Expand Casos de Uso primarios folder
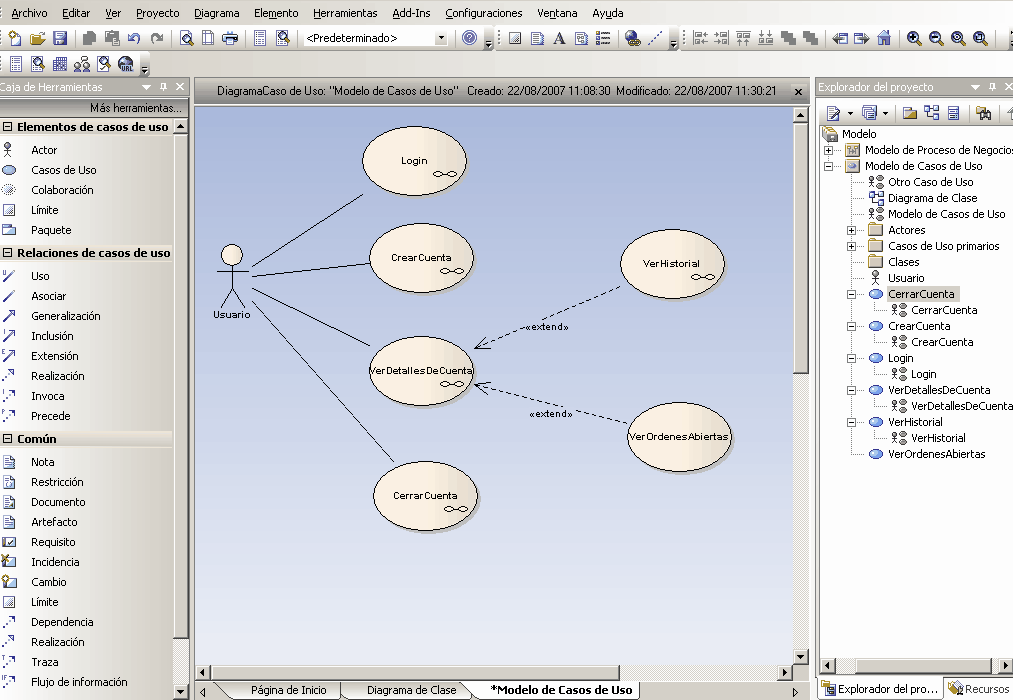Viewport: 1013px width, 700px height. [x=851, y=246]
